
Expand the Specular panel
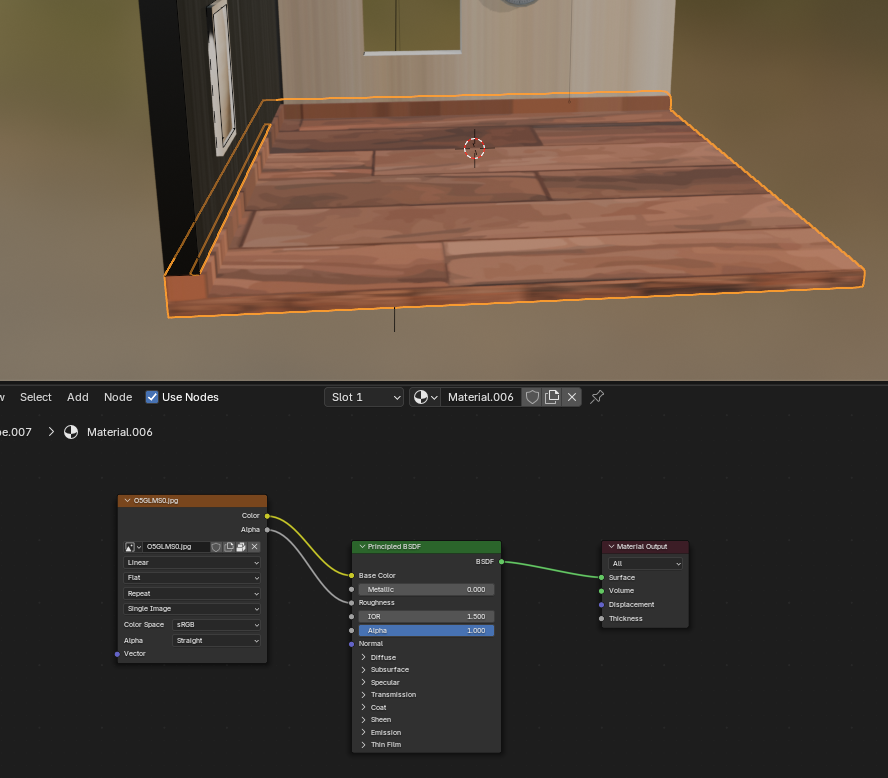click(364, 682)
